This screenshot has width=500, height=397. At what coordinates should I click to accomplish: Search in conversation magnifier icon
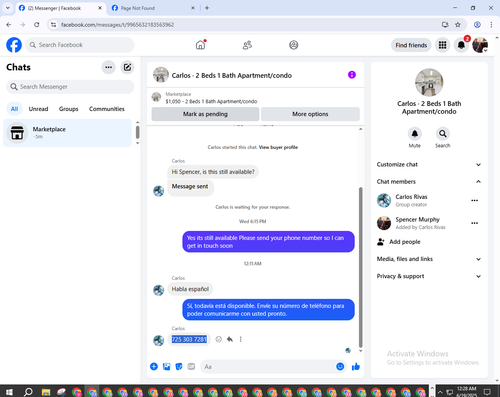(x=442, y=134)
